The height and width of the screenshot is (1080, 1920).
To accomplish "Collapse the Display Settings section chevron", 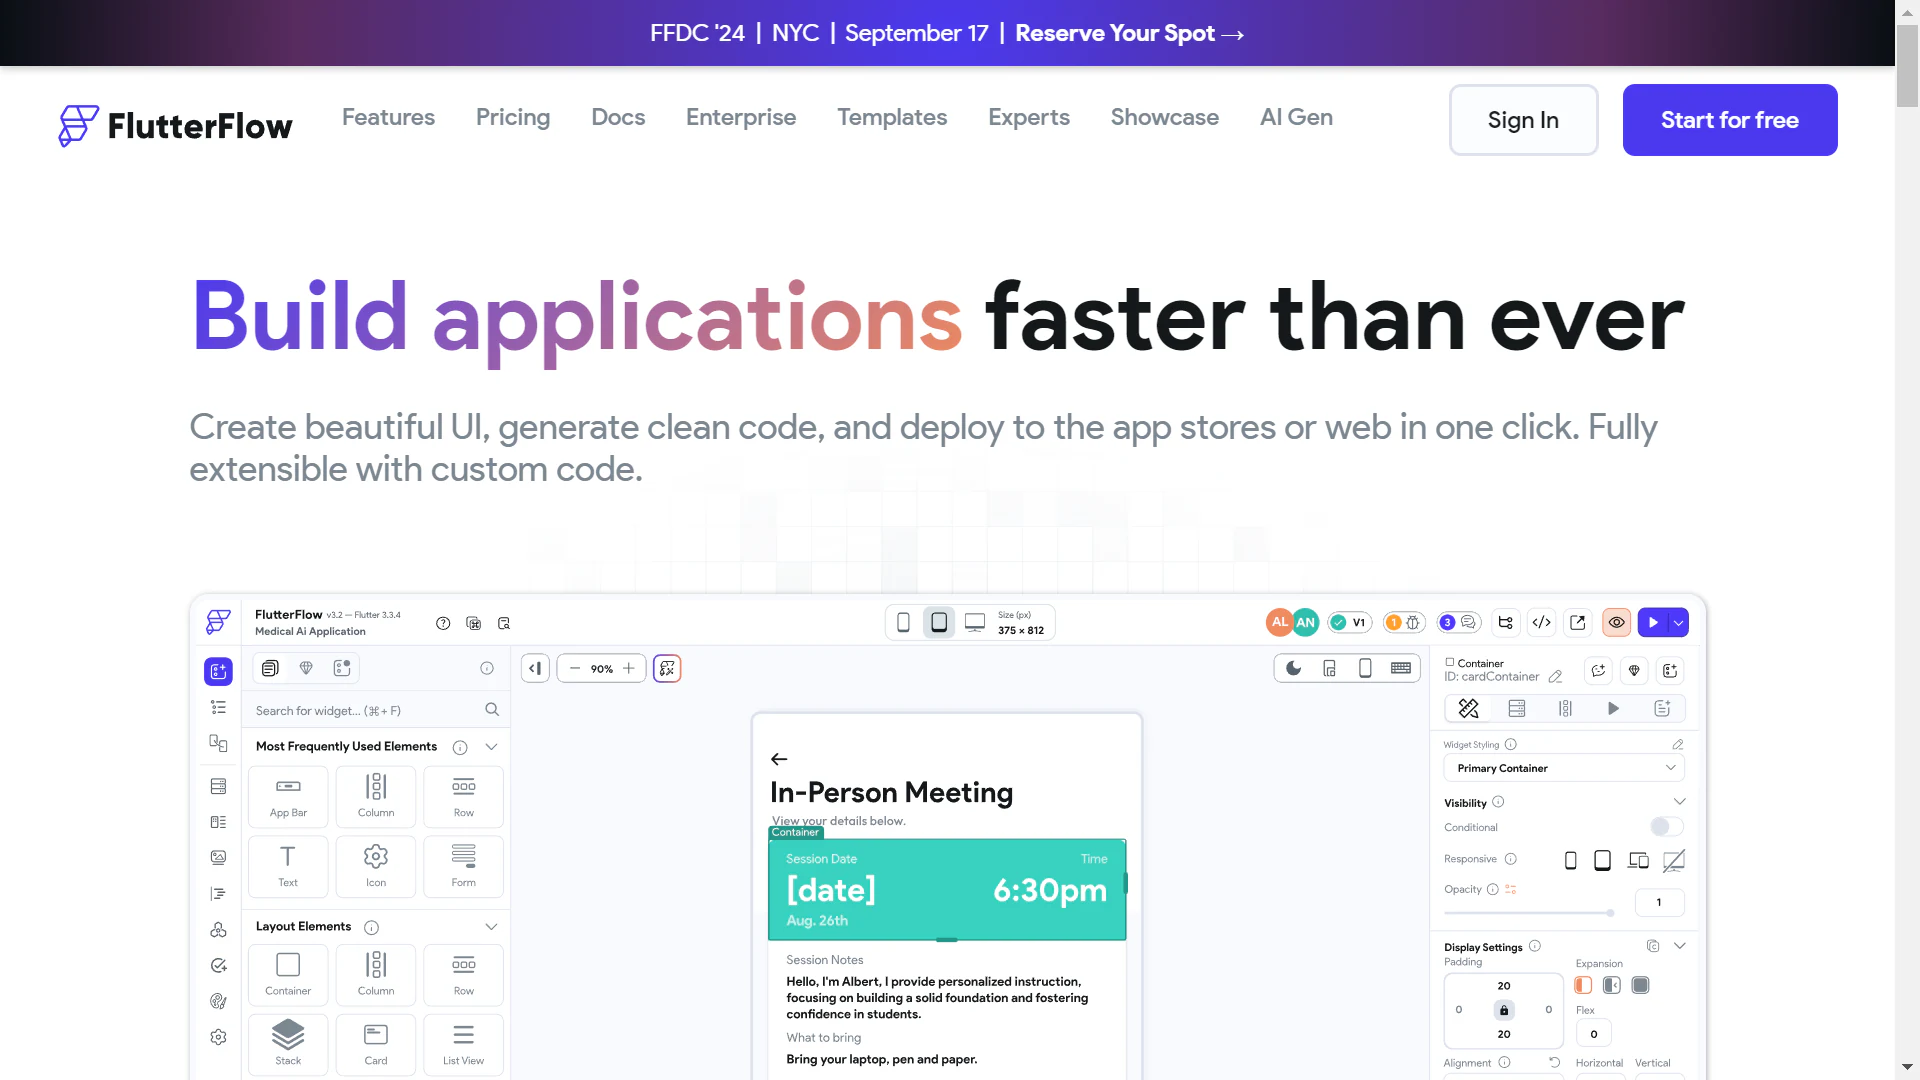I will point(1680,946).
